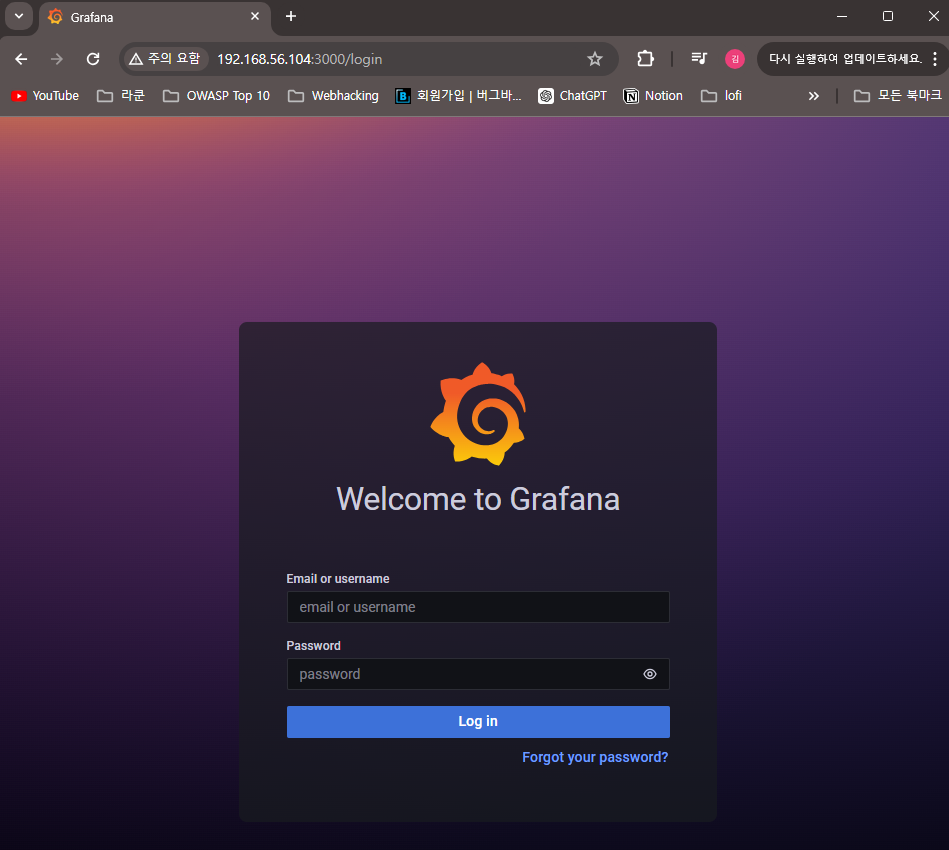Focus the Password input field

[x=478, y=674]
